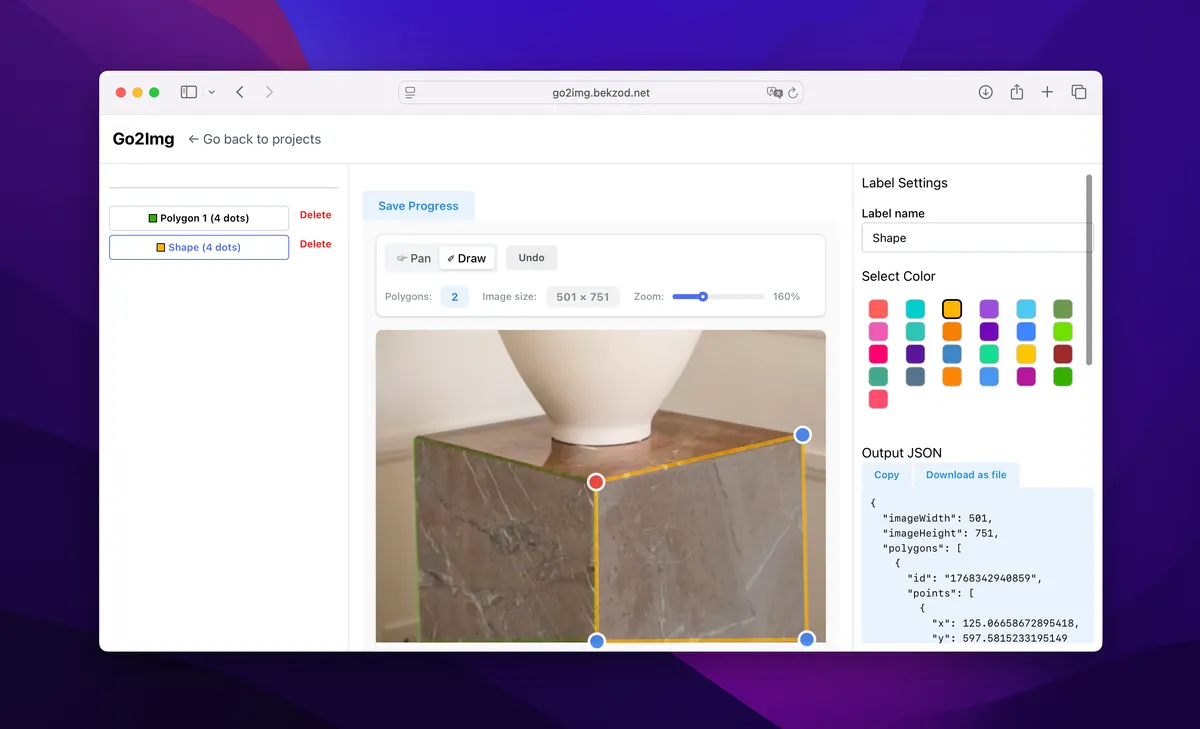Click the Select Color heading

(899, 276)
